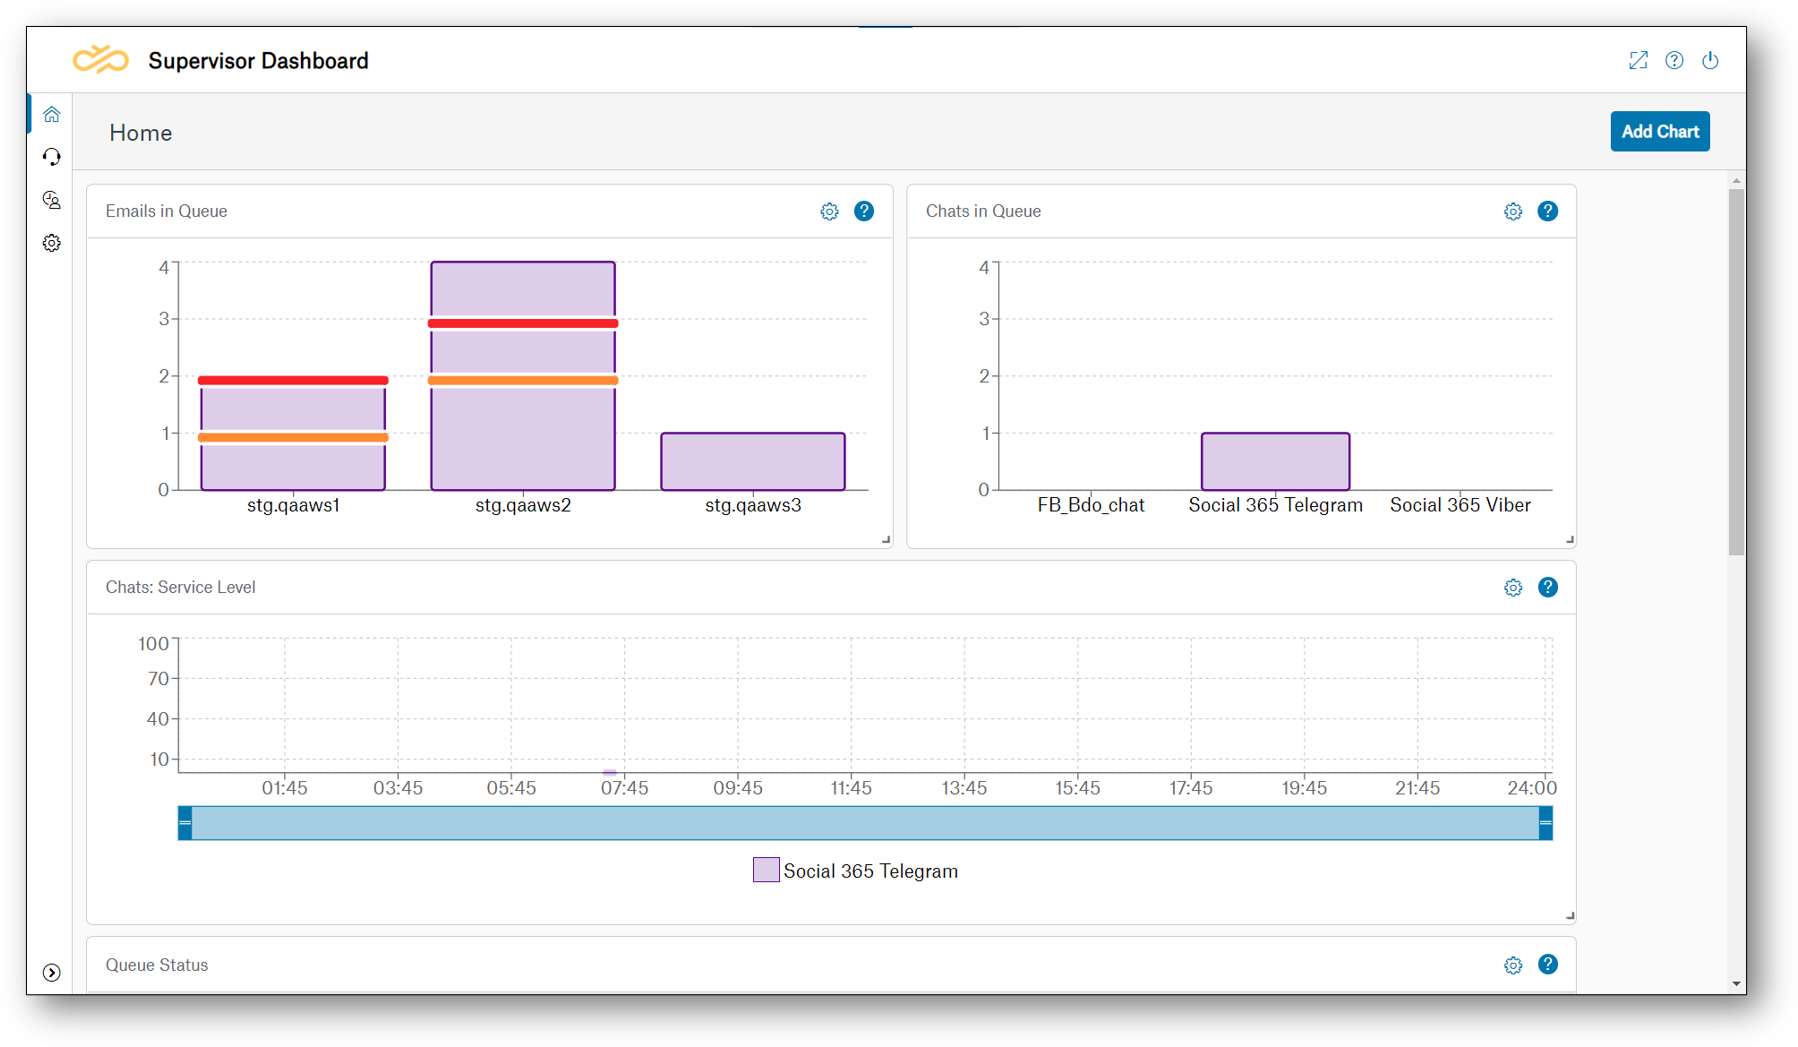1798x1047 pixels.
Task: Open the agents headset icon in sidebar
Action: point(52,157)
